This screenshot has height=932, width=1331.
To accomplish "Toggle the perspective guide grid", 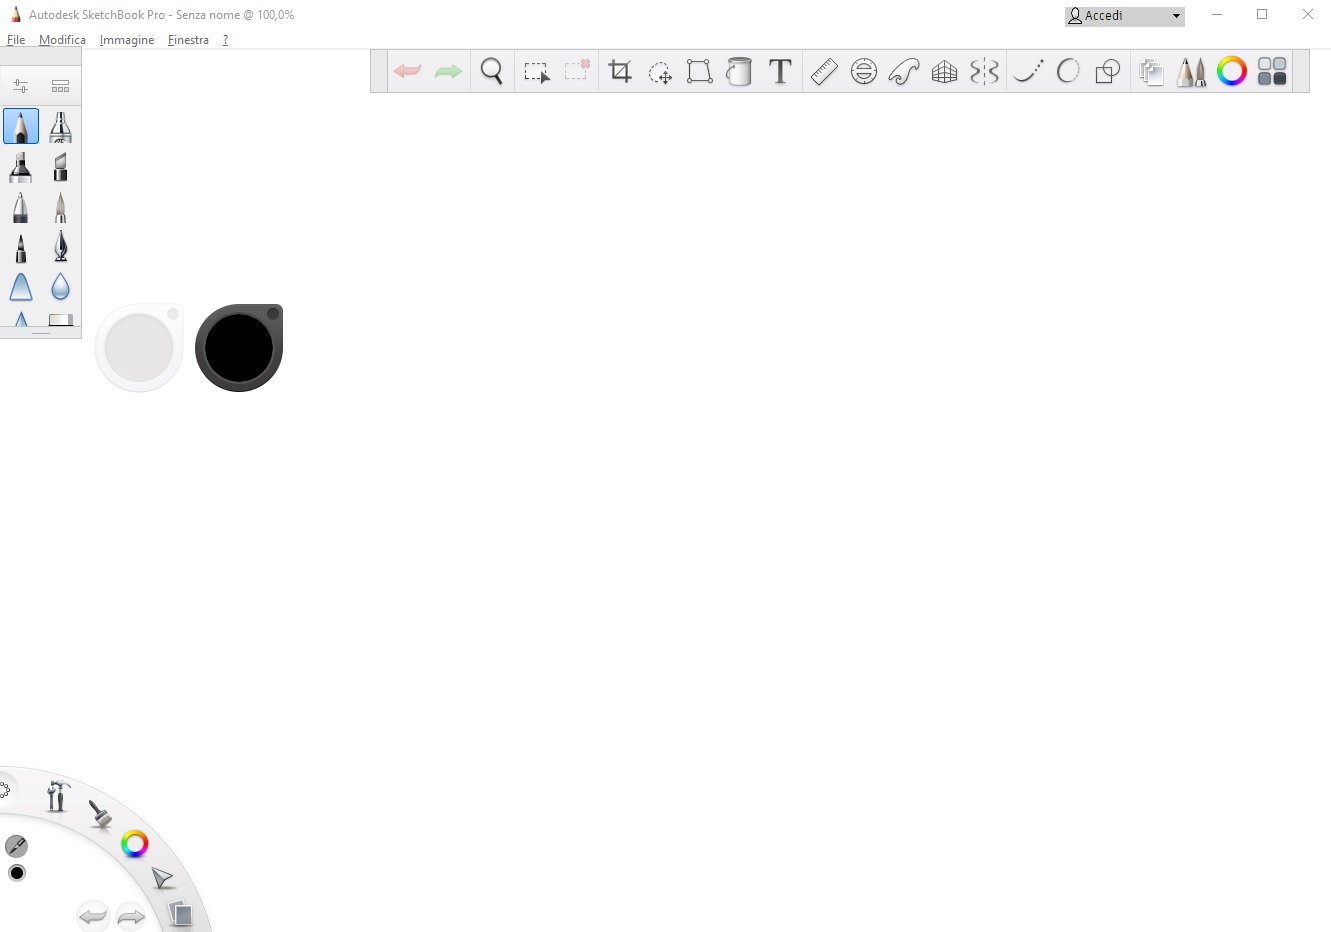I will click(x=944, y=71).
